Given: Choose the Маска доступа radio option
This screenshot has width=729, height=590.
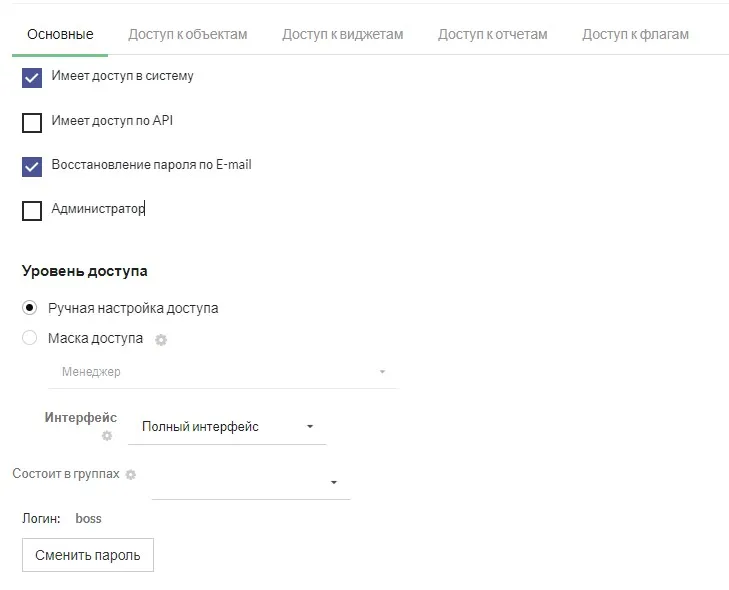Looking at the screenshot, I should point(30,339).
